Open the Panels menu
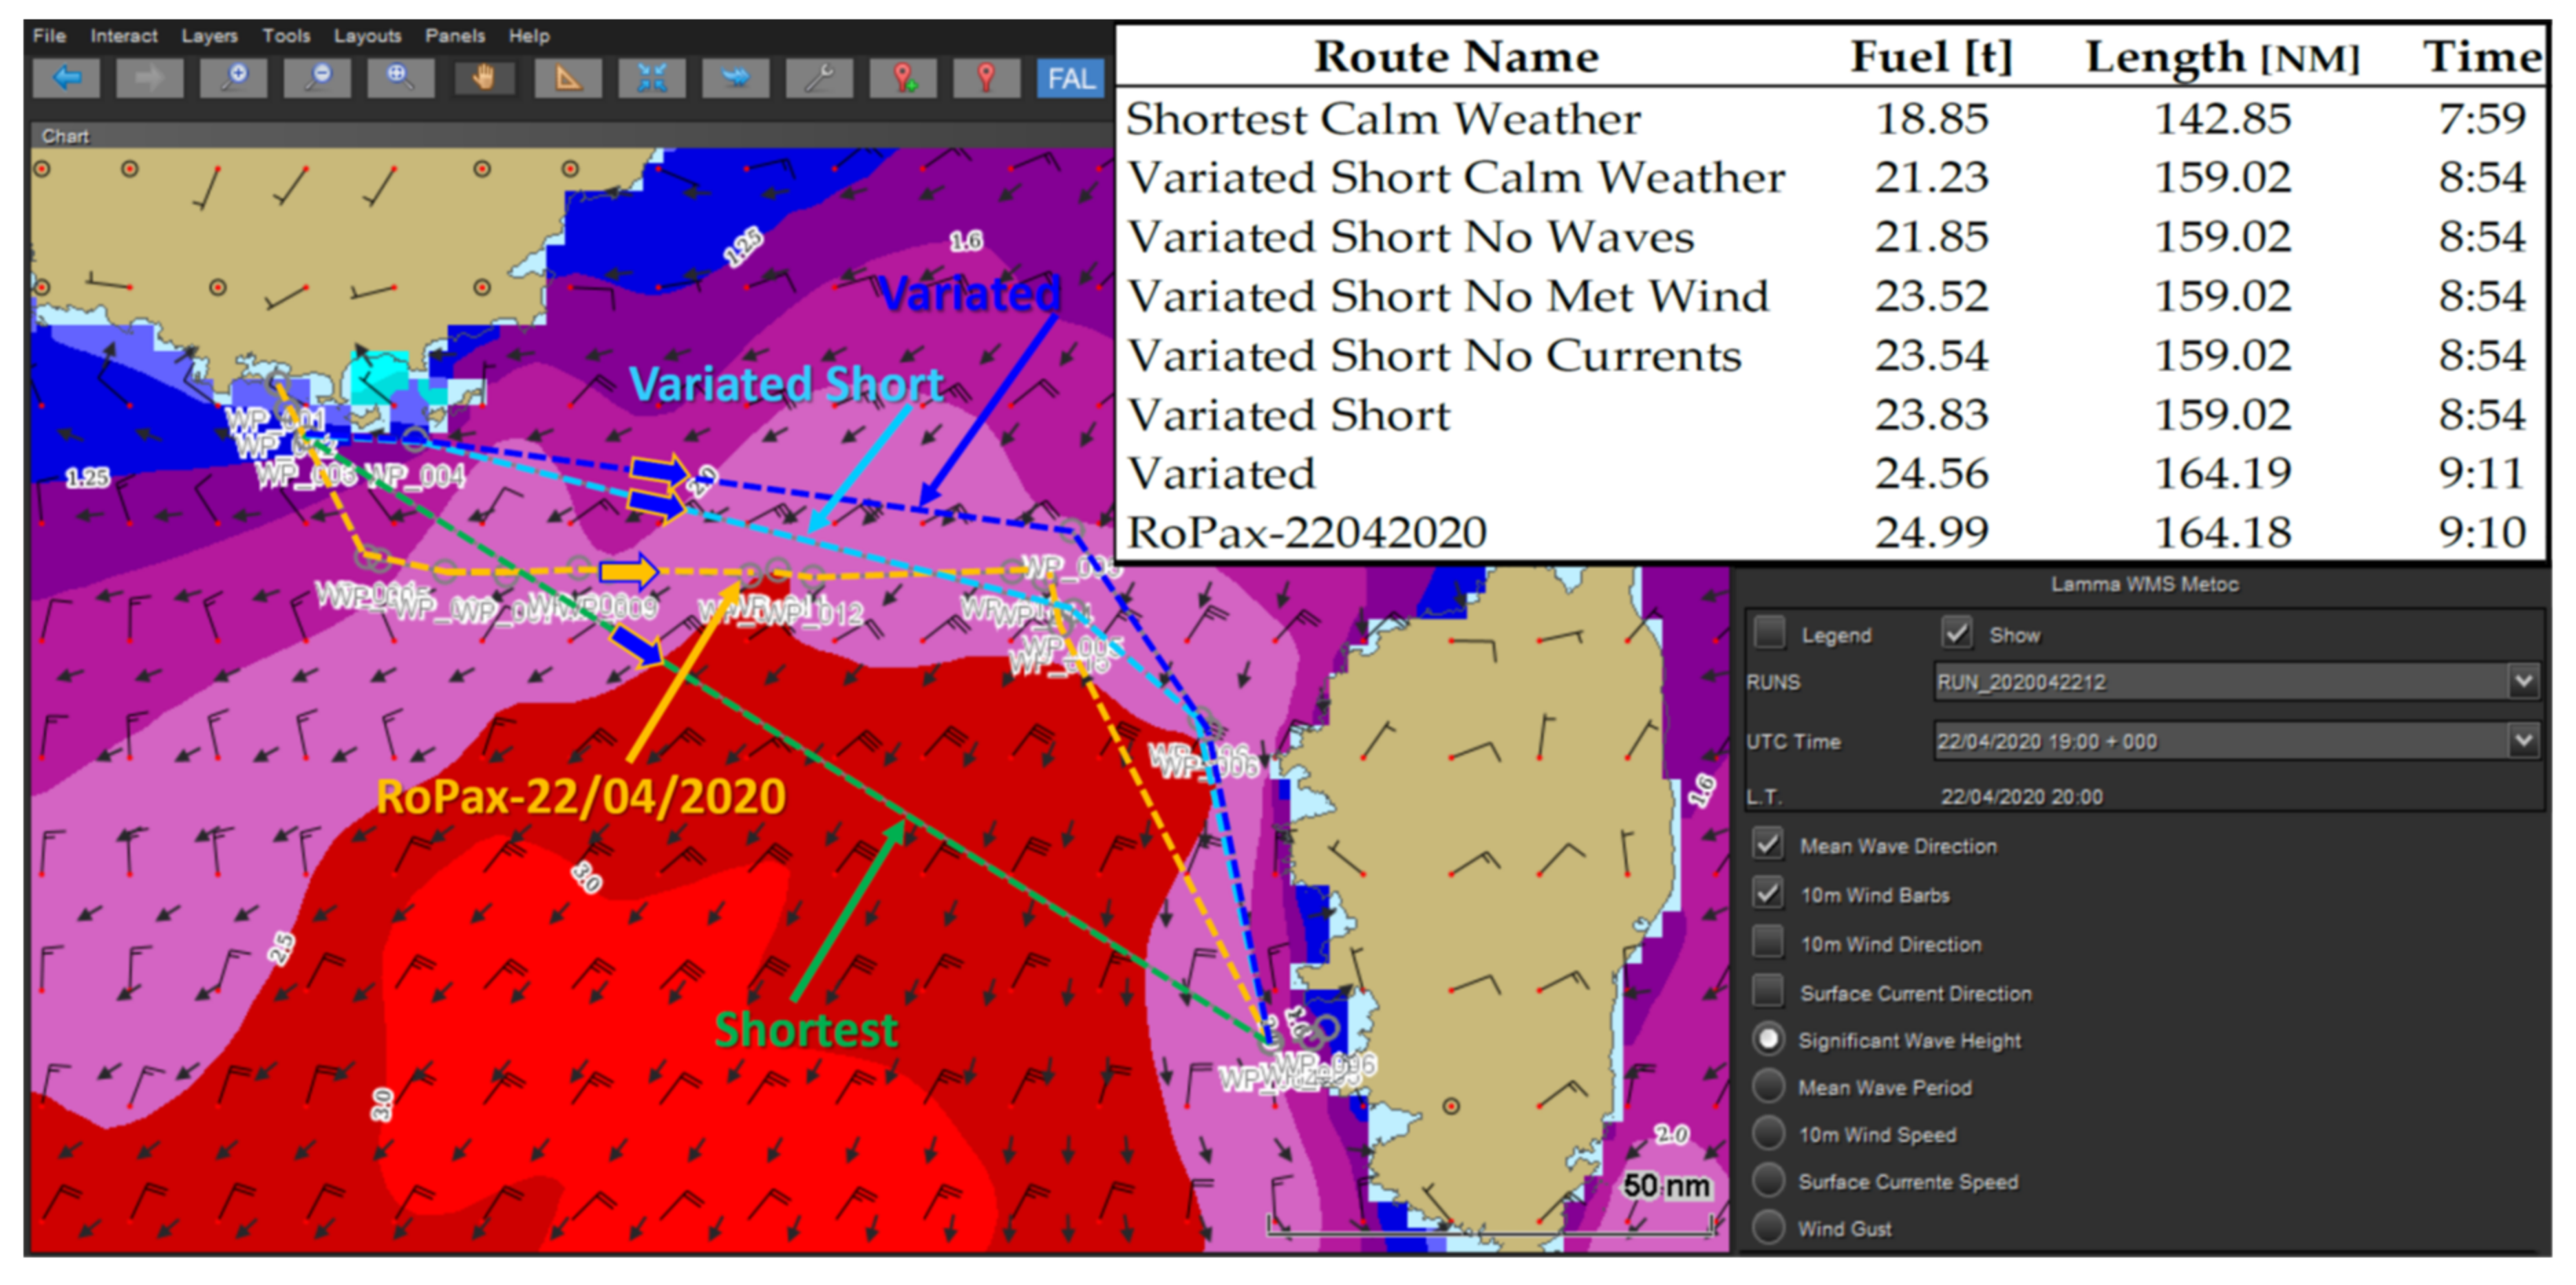 (454, 36)
